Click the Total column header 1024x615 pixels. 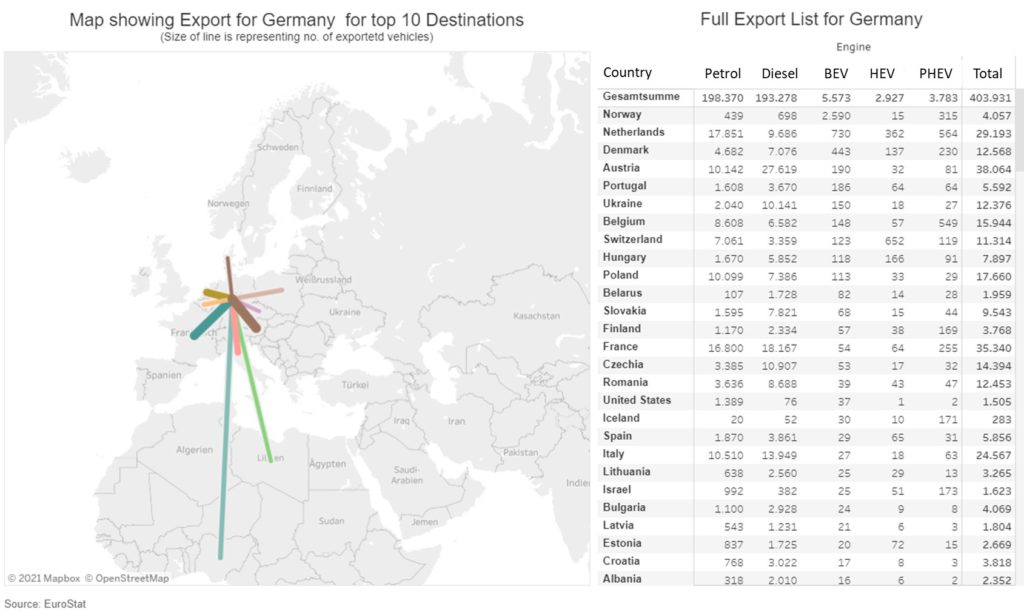point(988,73)
